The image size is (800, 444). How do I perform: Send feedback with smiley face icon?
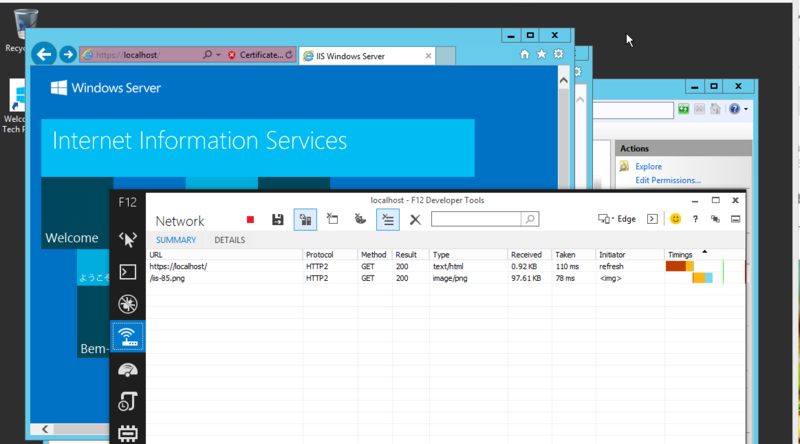click(x=676, y=219)
